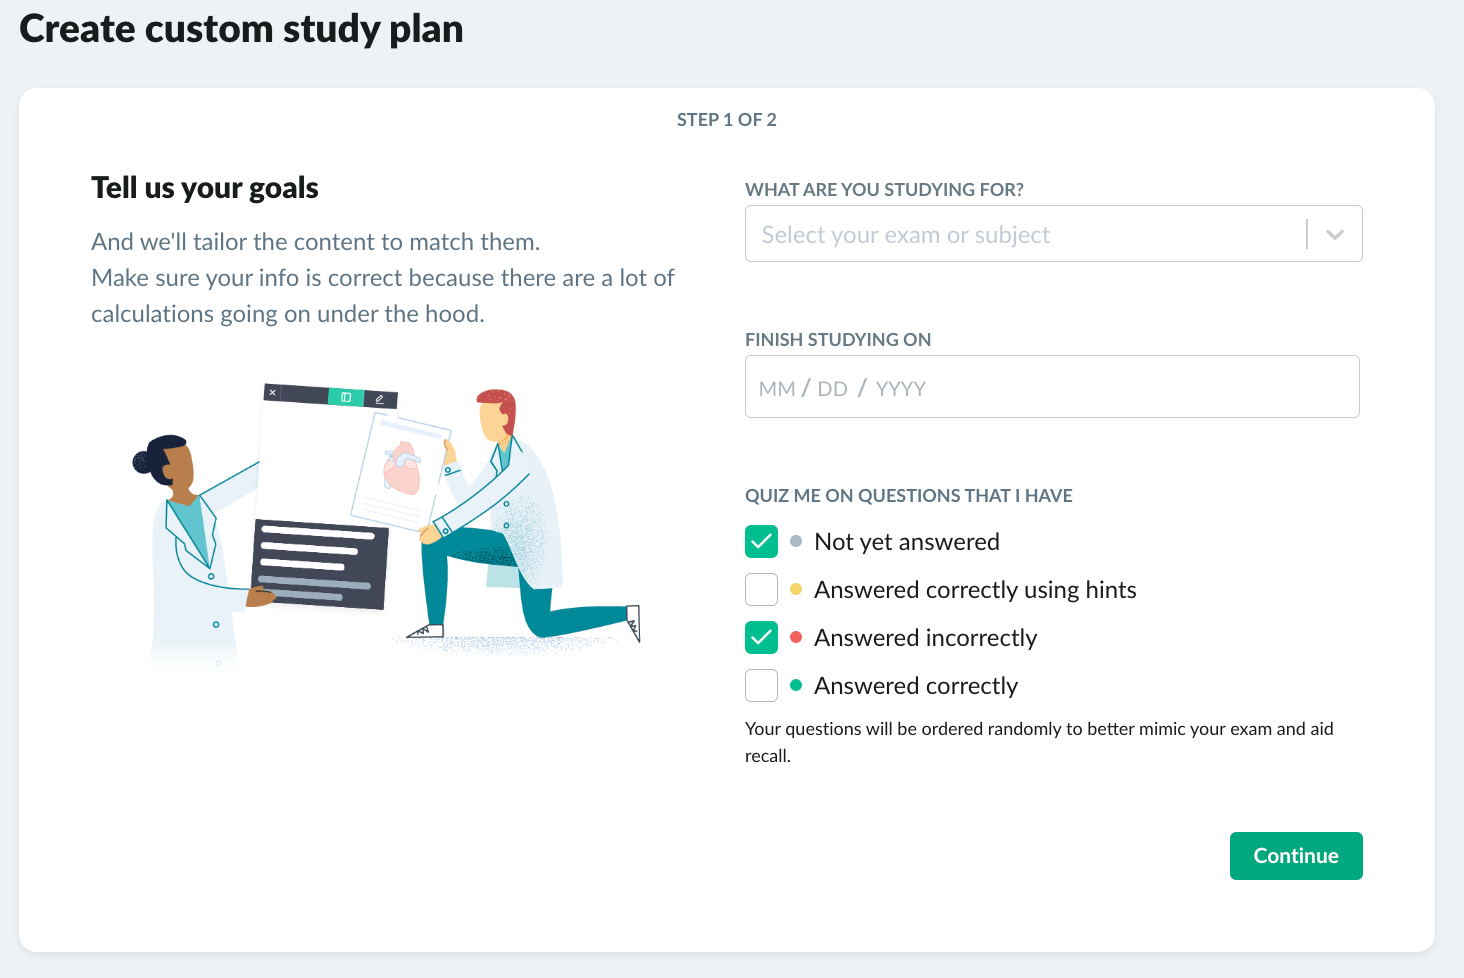This screenshot has width=1464, height=978.
Task: Click the yellow dot beside the hints option
Action: [x=796, y=589]
